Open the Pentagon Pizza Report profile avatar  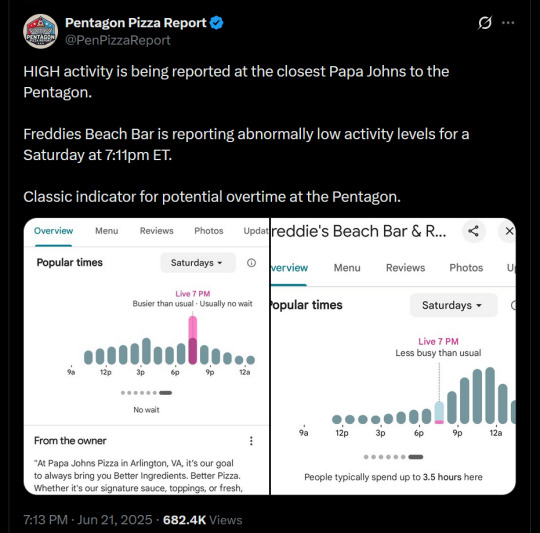click(x=40, y=31)
